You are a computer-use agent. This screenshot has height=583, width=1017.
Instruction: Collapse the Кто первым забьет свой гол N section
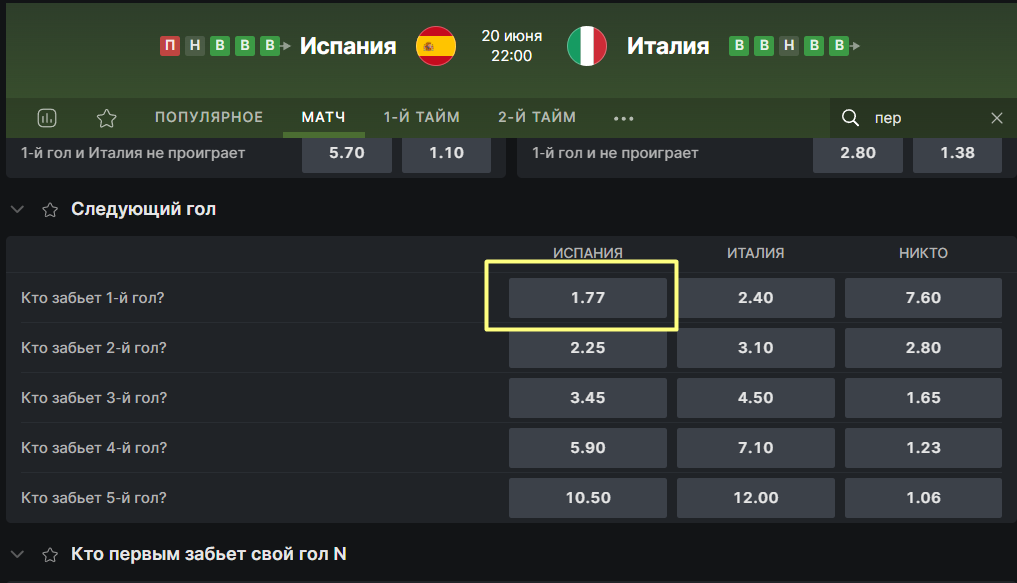tap(18, 554)
